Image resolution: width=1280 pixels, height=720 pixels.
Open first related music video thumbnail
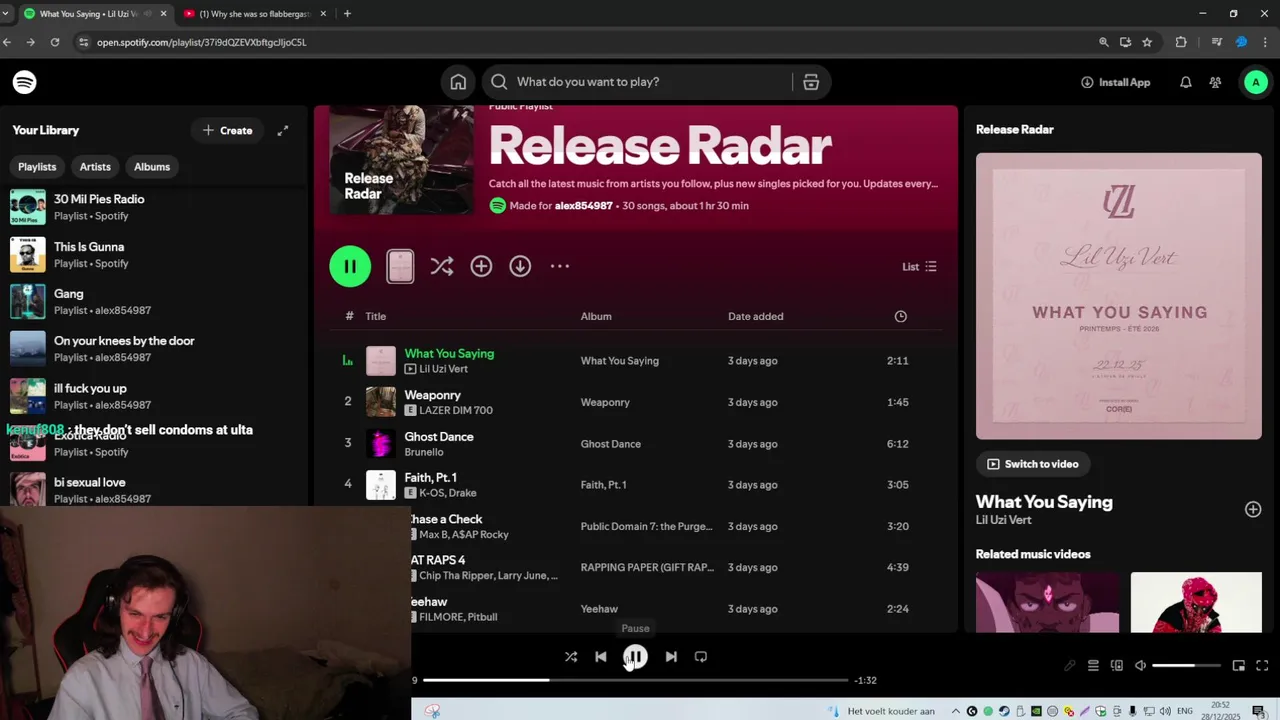click(x=1048, y=602)
